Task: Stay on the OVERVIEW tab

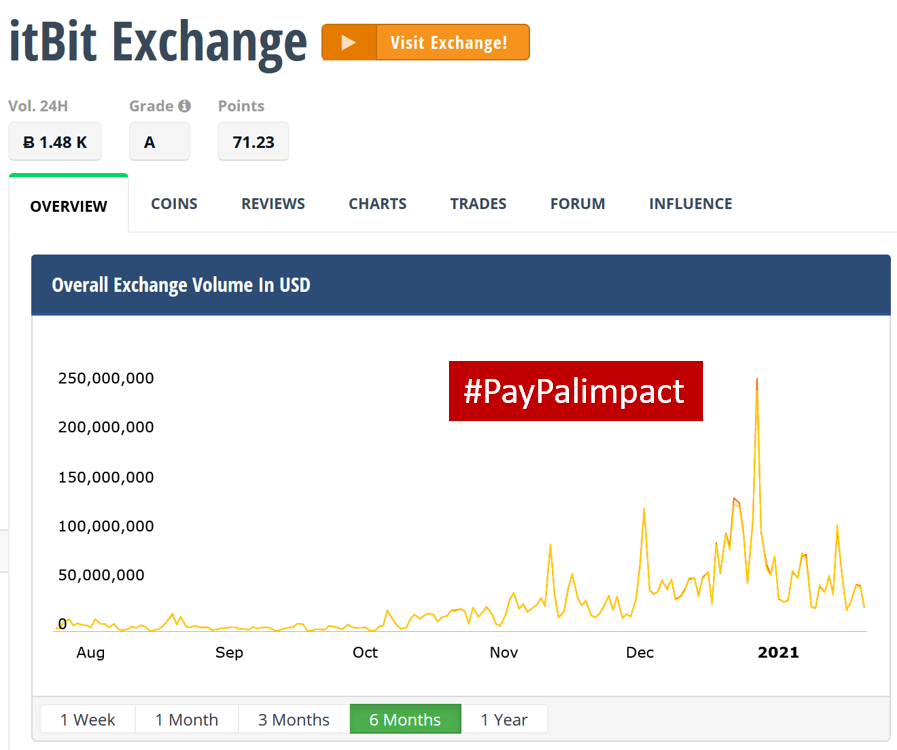Action: 68,206
